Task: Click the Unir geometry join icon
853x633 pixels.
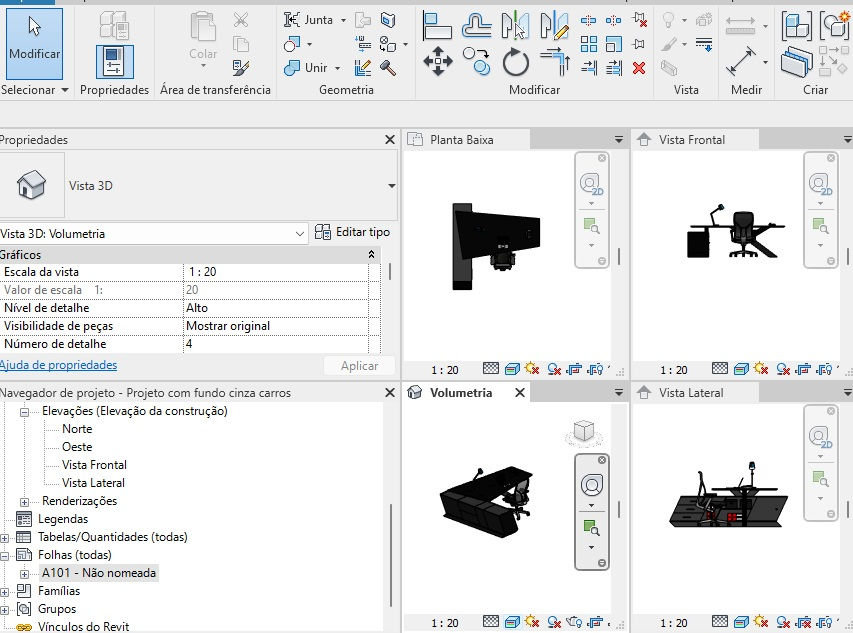Action: (292, 68)
